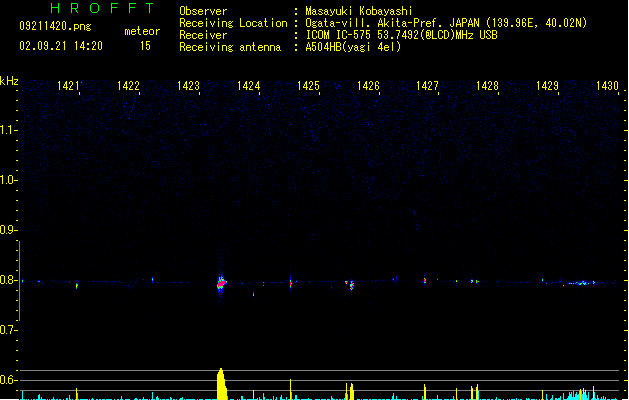Click the meteor count value 15
Screen dimensions: 629x400
coord(145,46)
